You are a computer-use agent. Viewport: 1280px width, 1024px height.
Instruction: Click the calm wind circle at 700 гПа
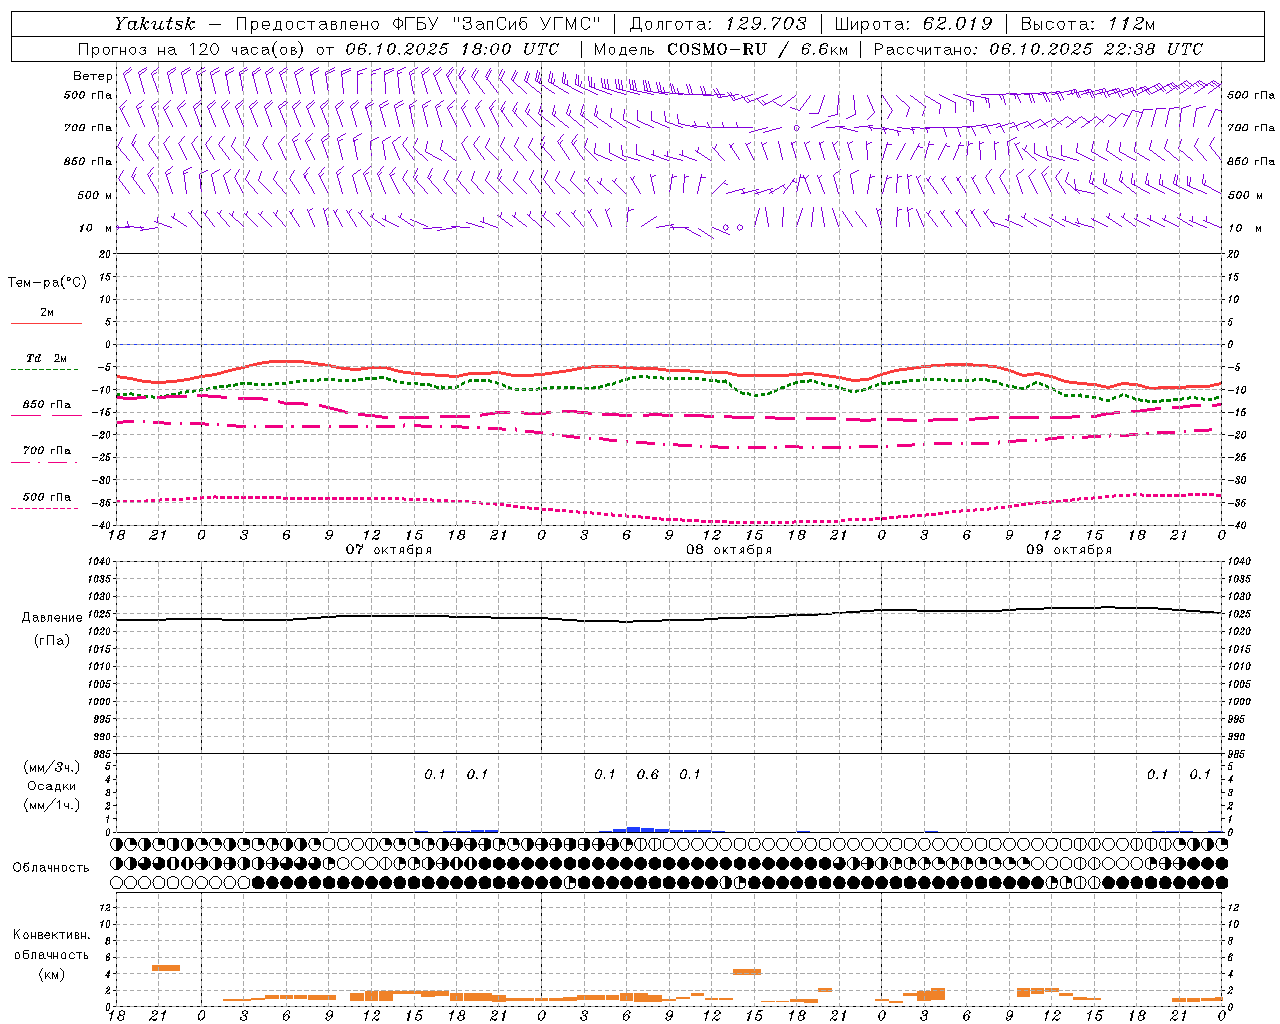797,128
